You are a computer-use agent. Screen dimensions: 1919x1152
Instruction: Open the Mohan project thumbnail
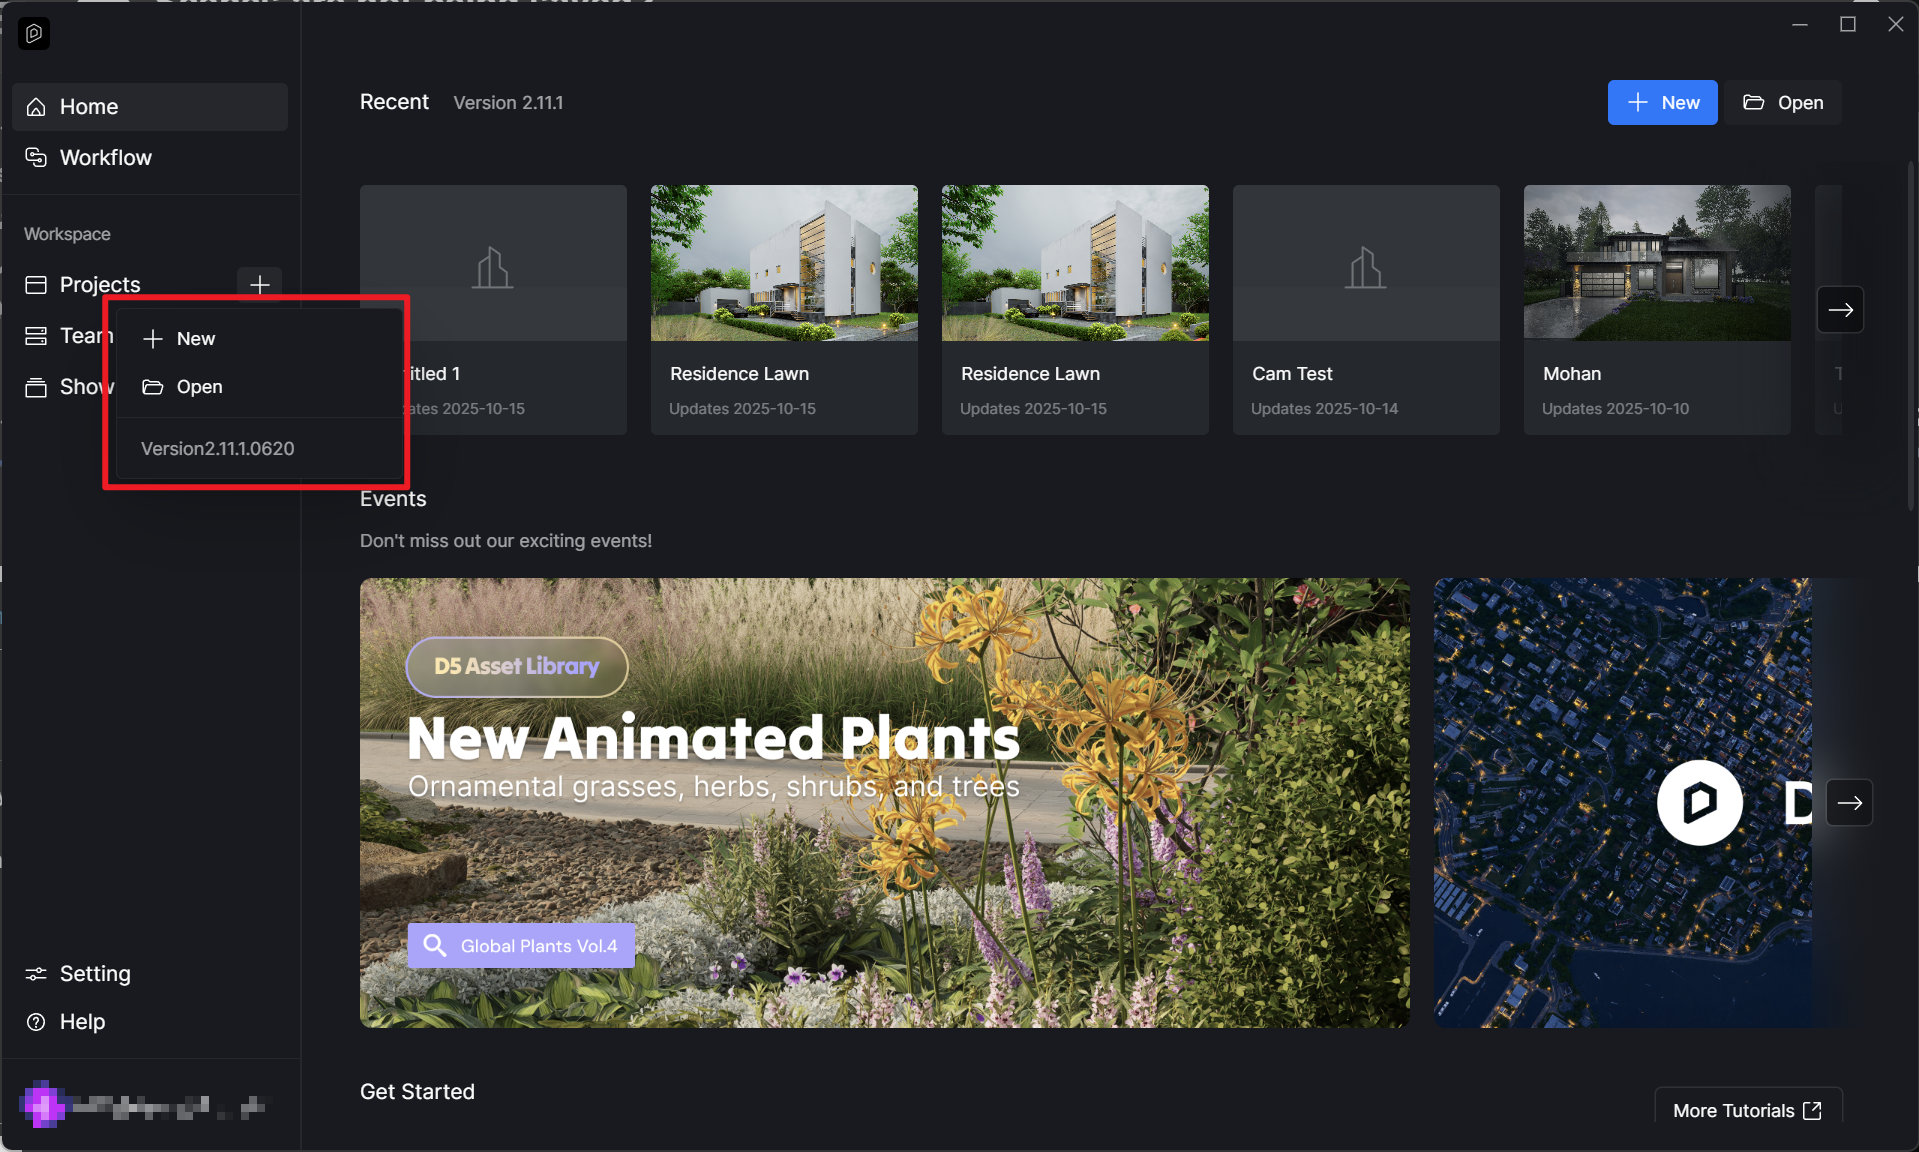1656,263
